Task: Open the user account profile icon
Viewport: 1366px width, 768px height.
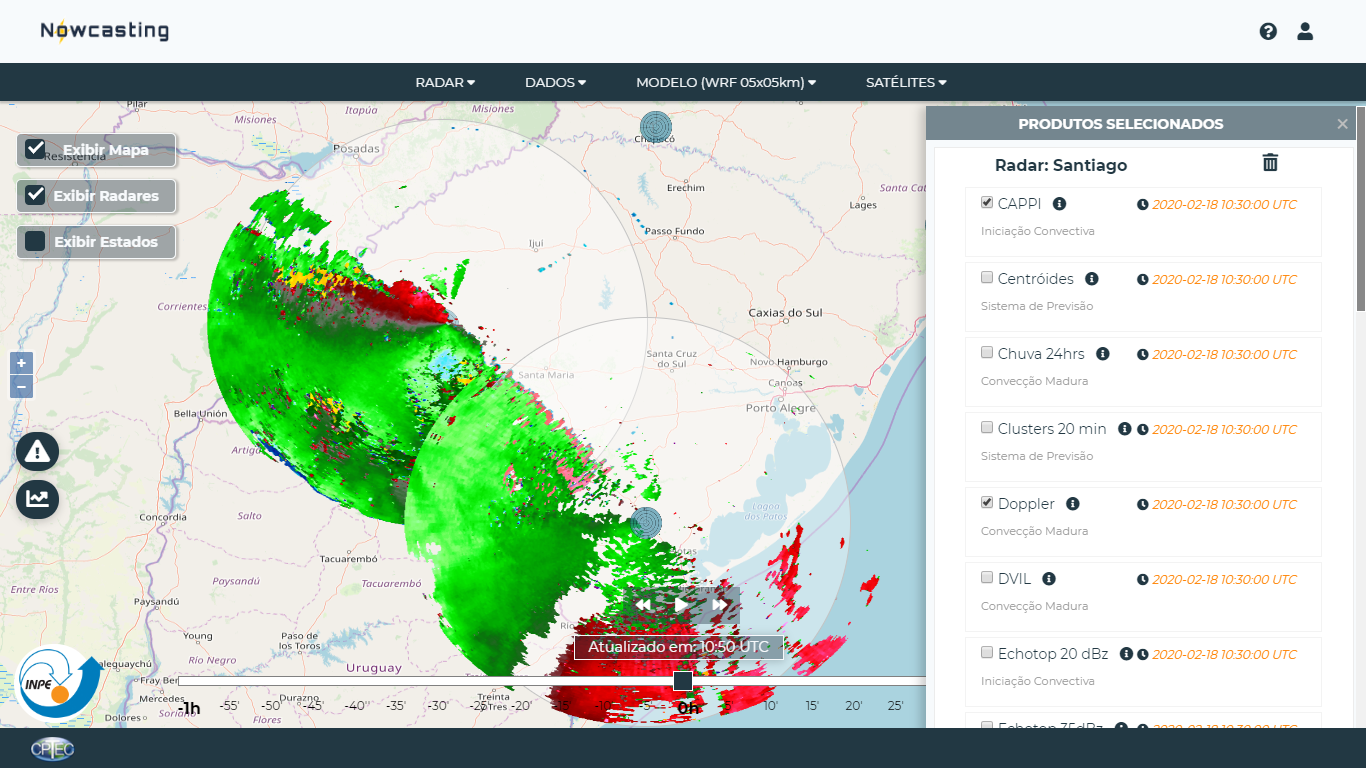Action: 1305,31
